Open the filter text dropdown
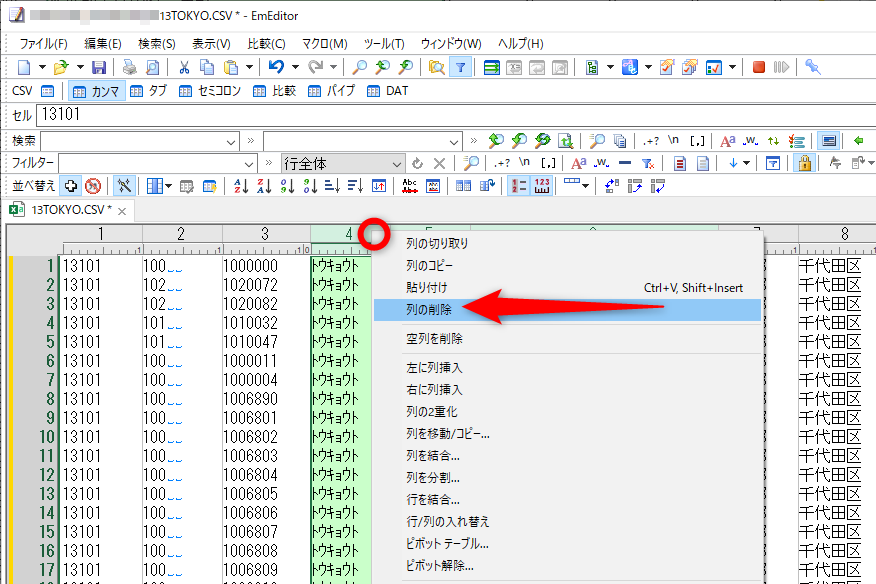 (249, 164)
